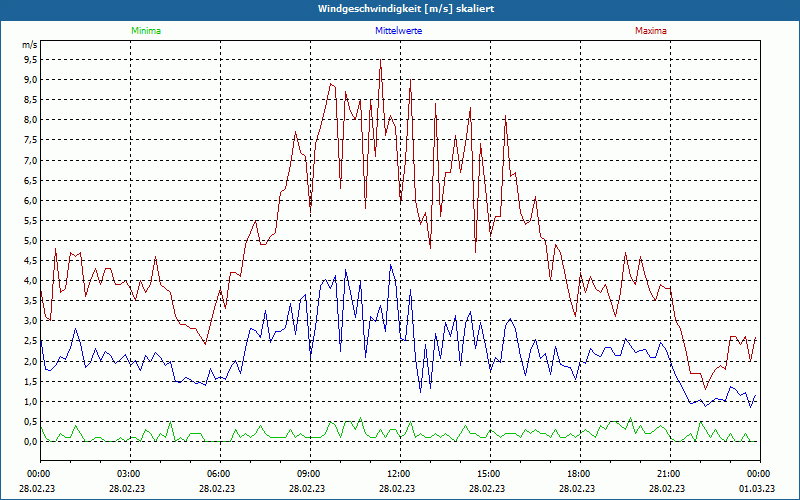Select the 5,0 y-axis tick label
Image resolution: width=800 pixels, height=500 pixels.
pos(30,240)
